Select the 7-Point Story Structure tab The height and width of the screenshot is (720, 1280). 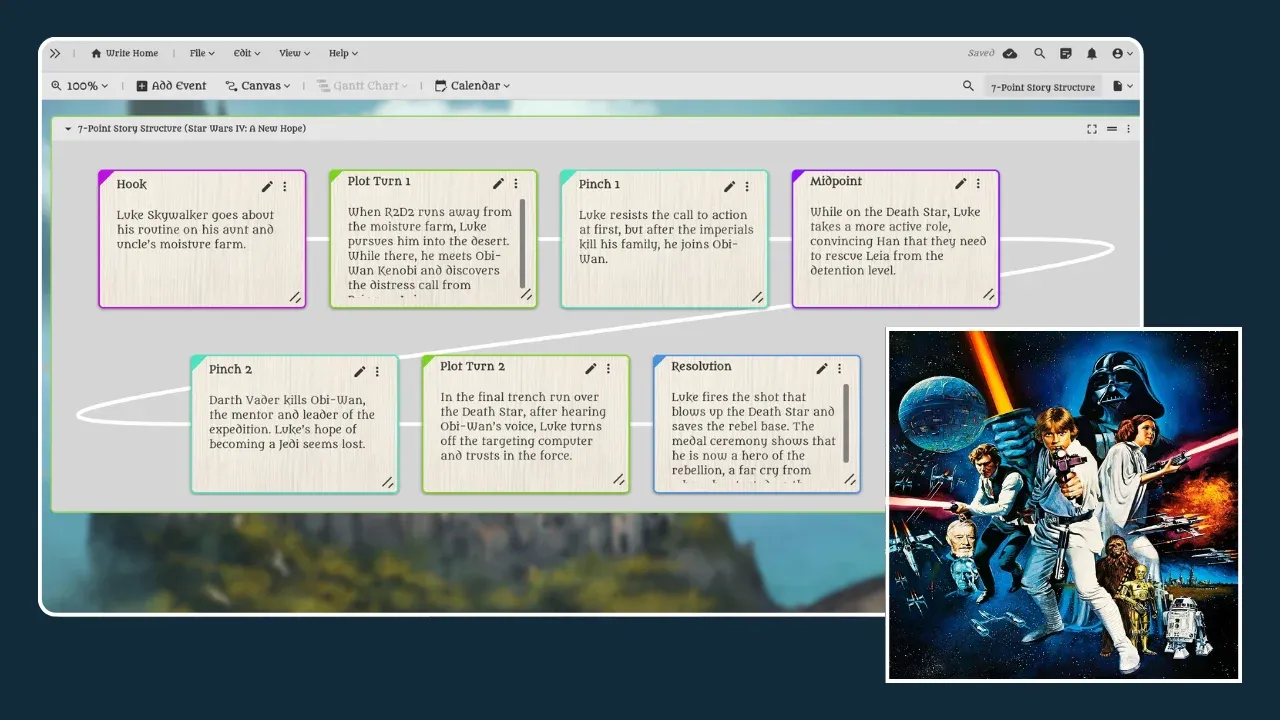1042,87
